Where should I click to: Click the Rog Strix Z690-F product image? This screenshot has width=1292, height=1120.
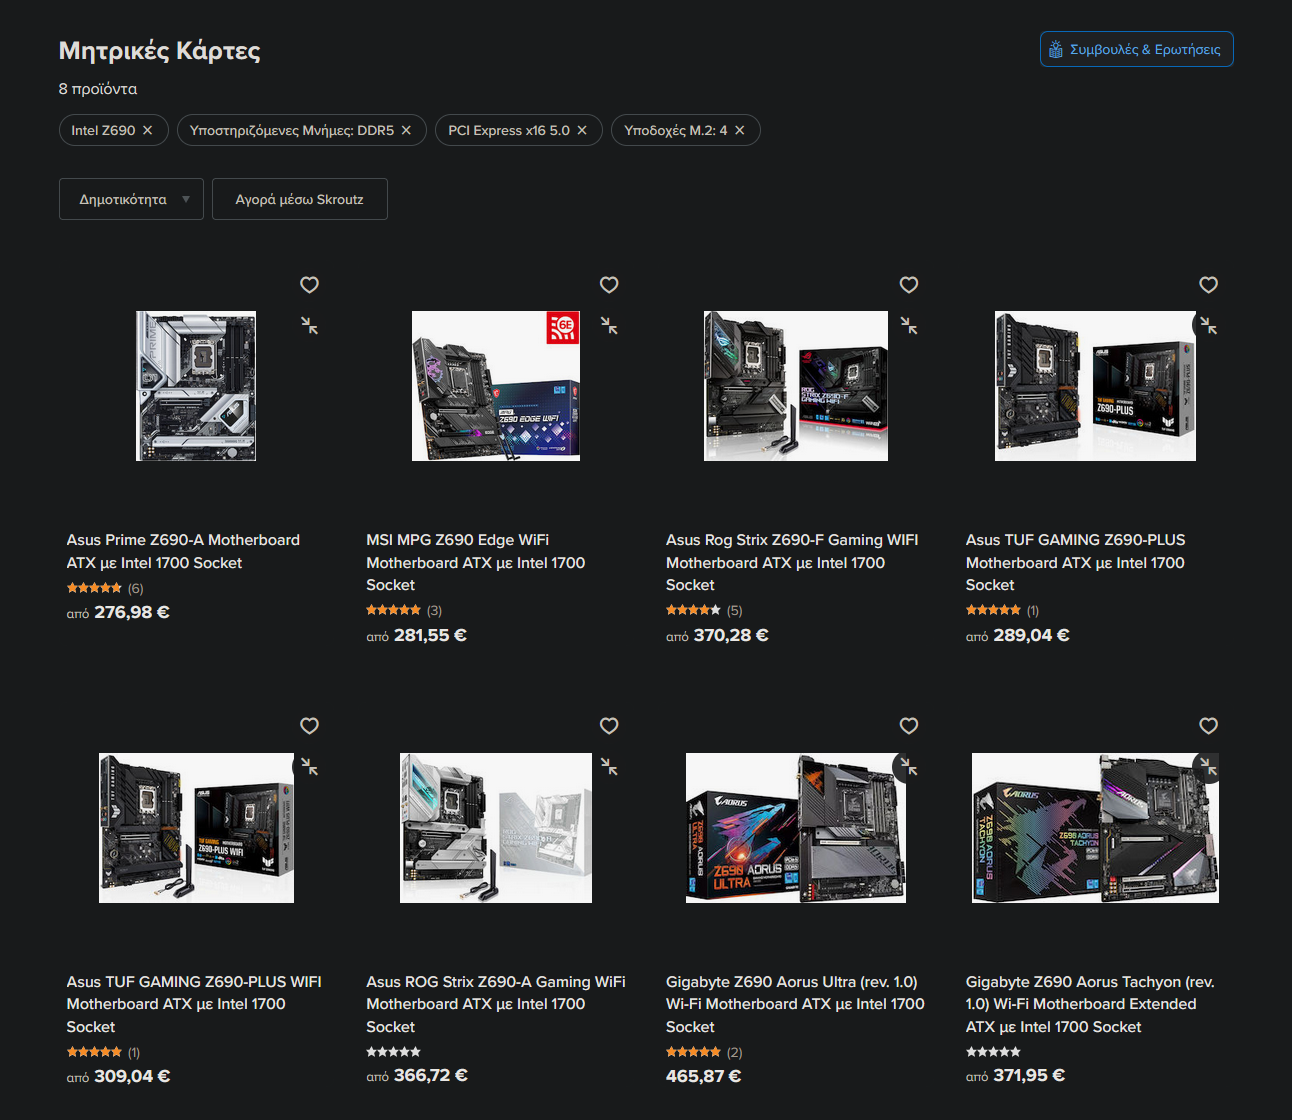coord(796,386)
